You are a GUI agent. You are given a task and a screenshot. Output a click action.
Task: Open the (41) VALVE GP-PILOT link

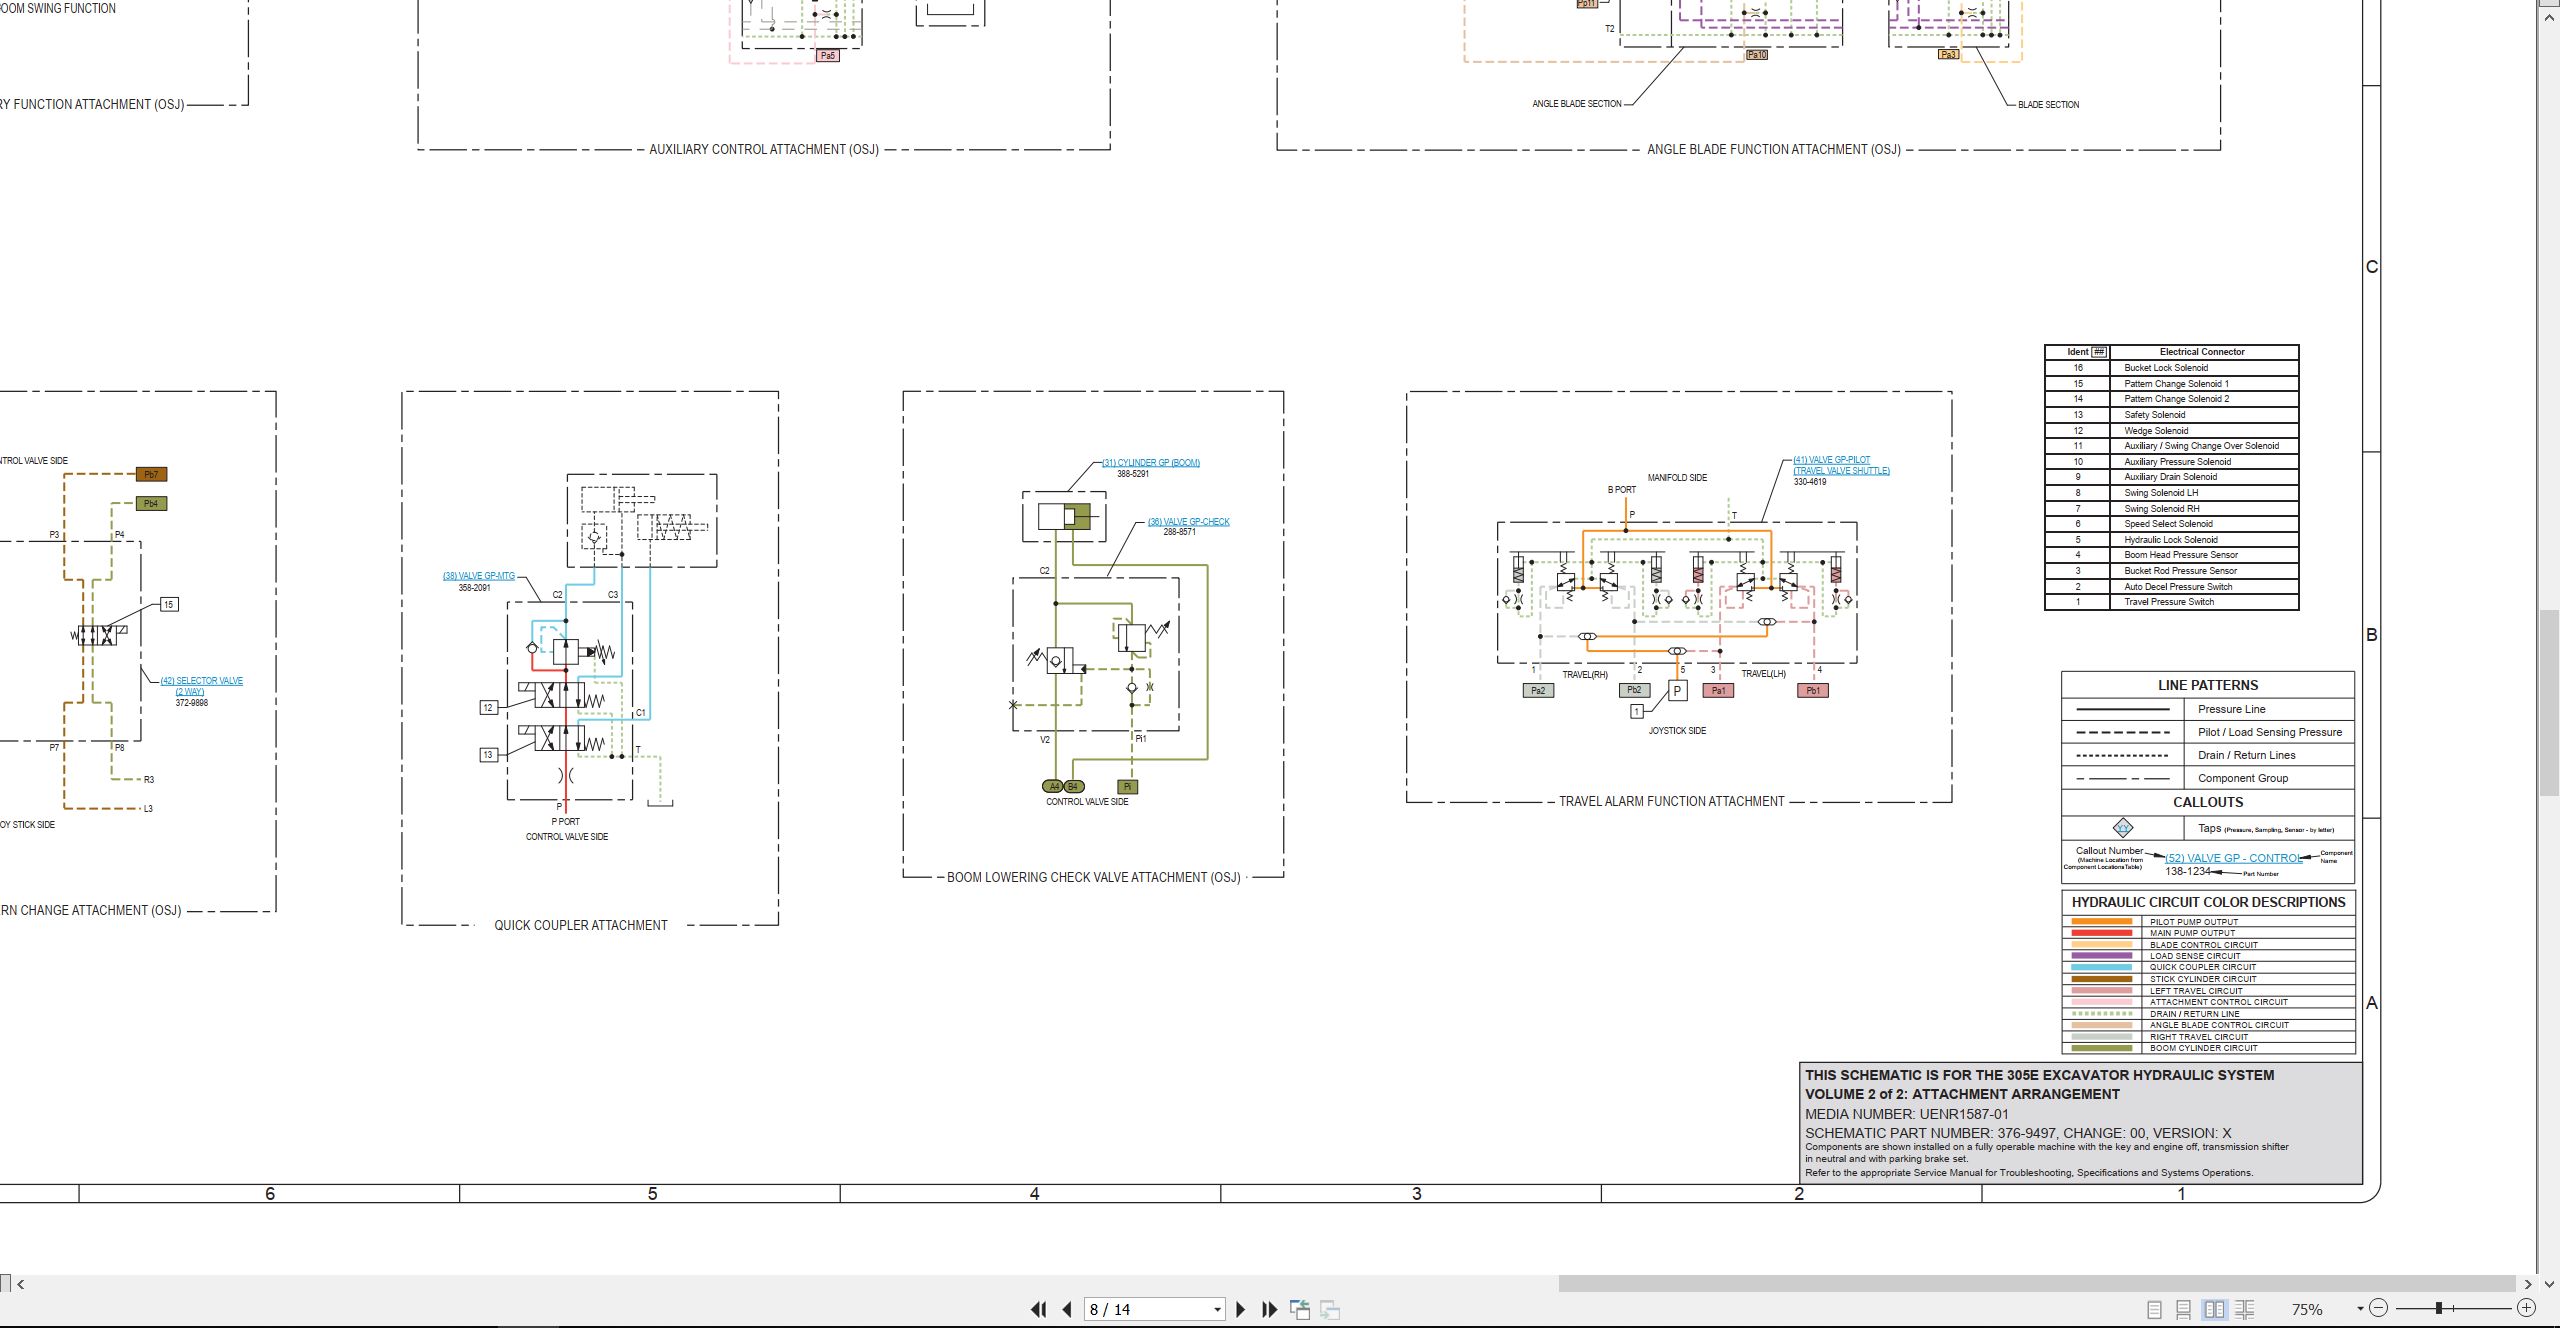click(1841, 465)
